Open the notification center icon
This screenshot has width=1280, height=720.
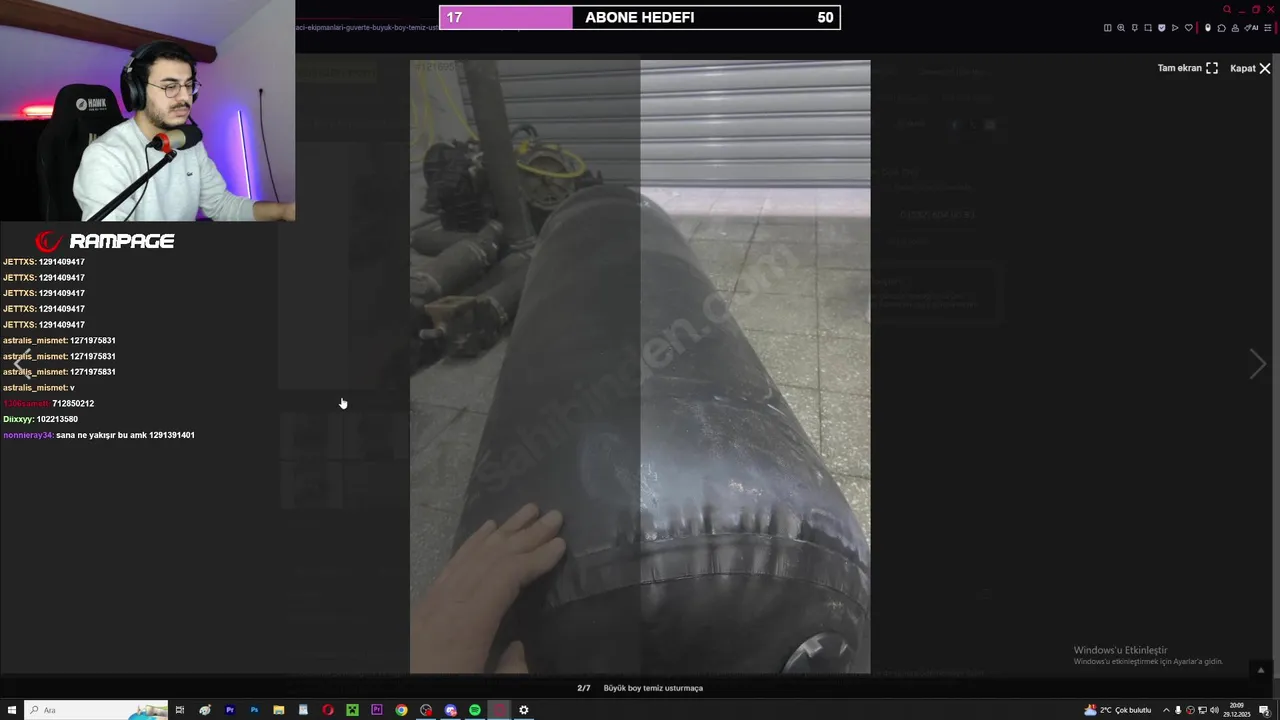(x=1265, y=710)
